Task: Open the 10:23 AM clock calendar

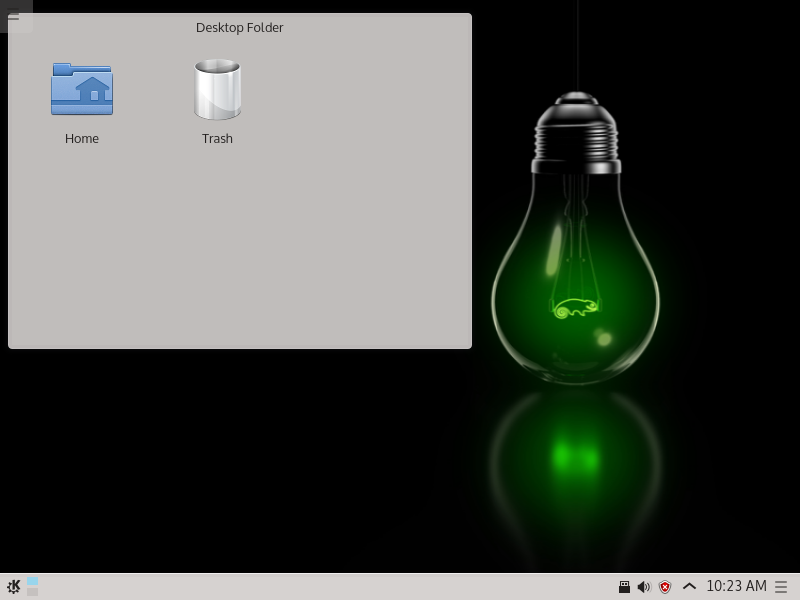Action: coord(736,586)
